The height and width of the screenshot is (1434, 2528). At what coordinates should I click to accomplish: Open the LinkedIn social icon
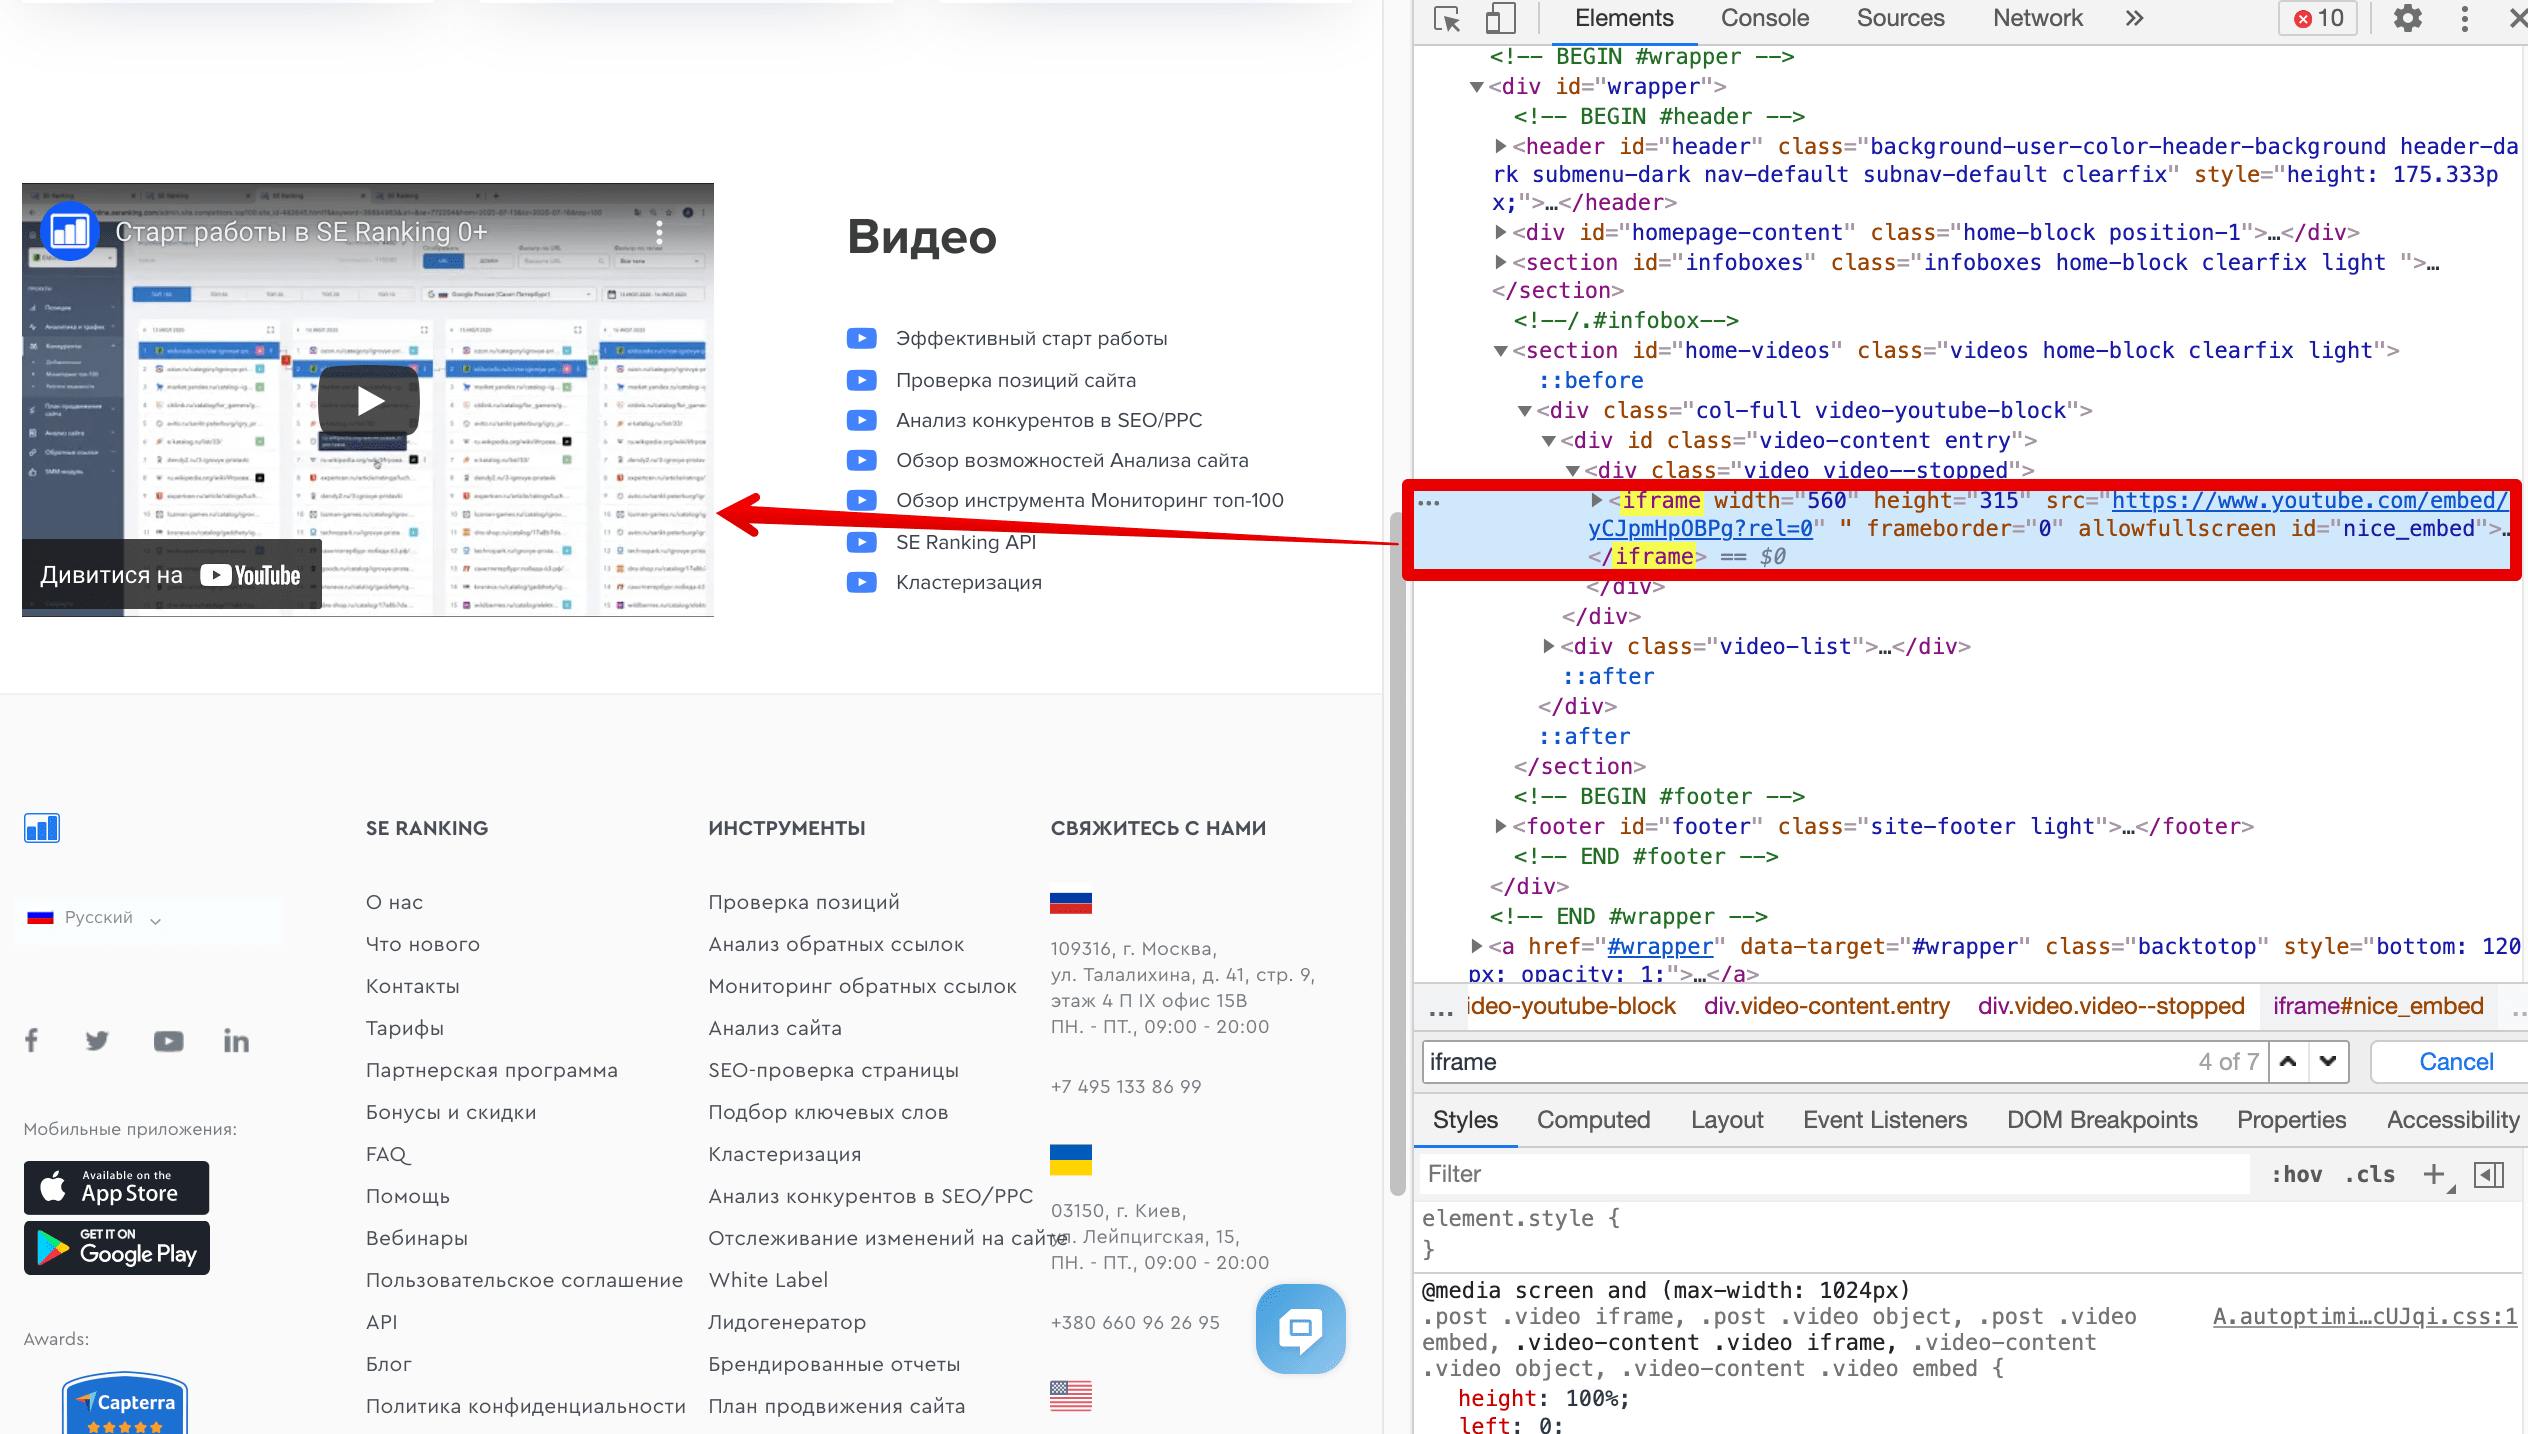pyautogui.click(x=236, y=1041)
